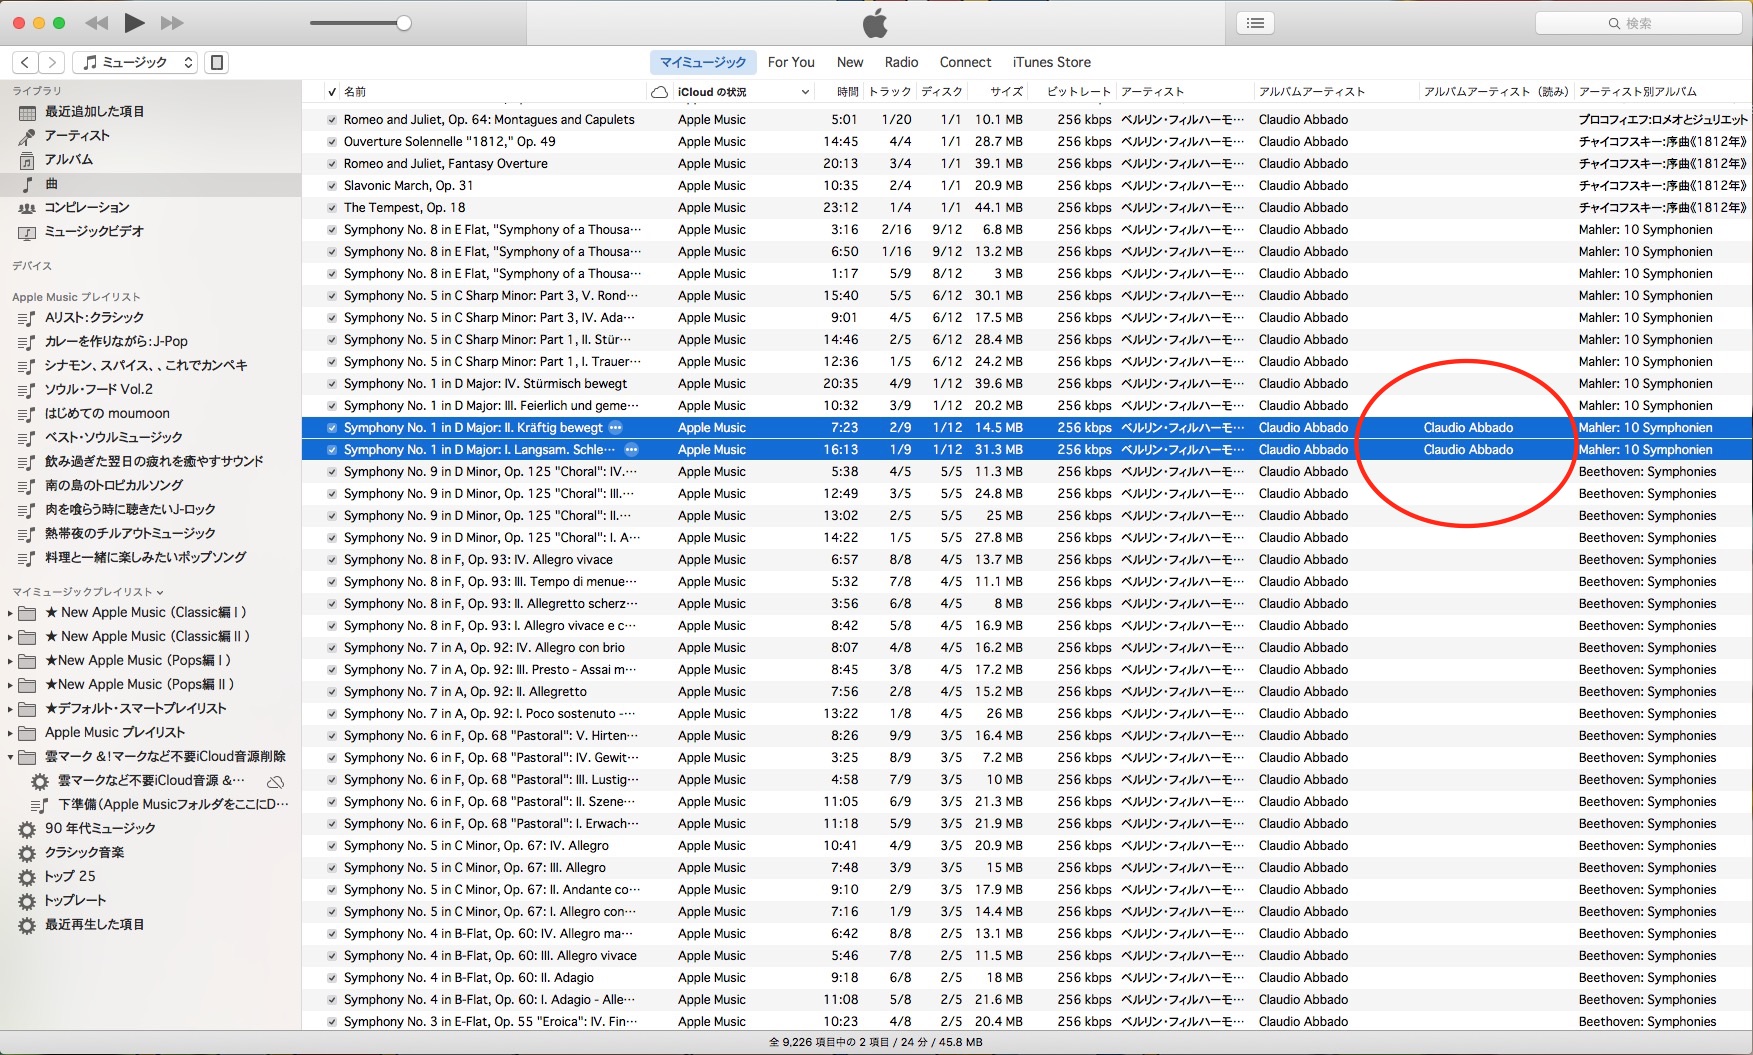The height and width of the screenshot is (1055, 1753).
Task: Toggle checkbox for Symphony No. 7 II. Allegretto
Action: pyautogui.click(x=332, y=692)
